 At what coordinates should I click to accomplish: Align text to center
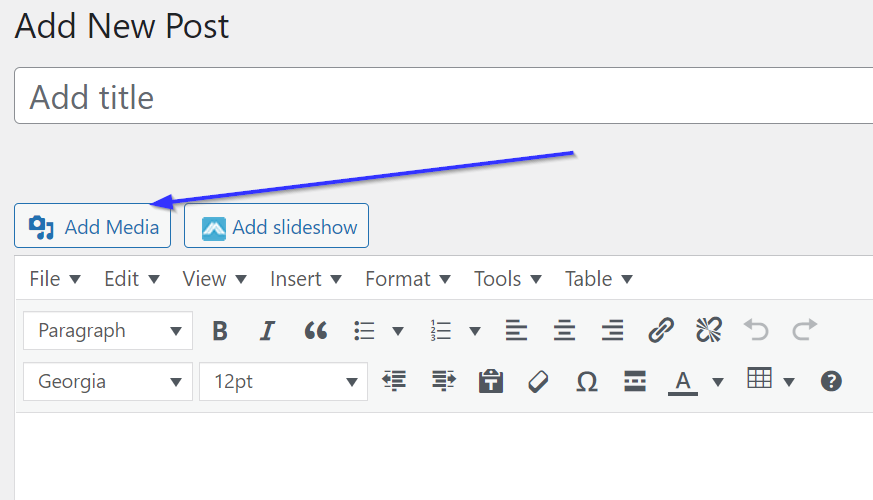tap(565, 331)
